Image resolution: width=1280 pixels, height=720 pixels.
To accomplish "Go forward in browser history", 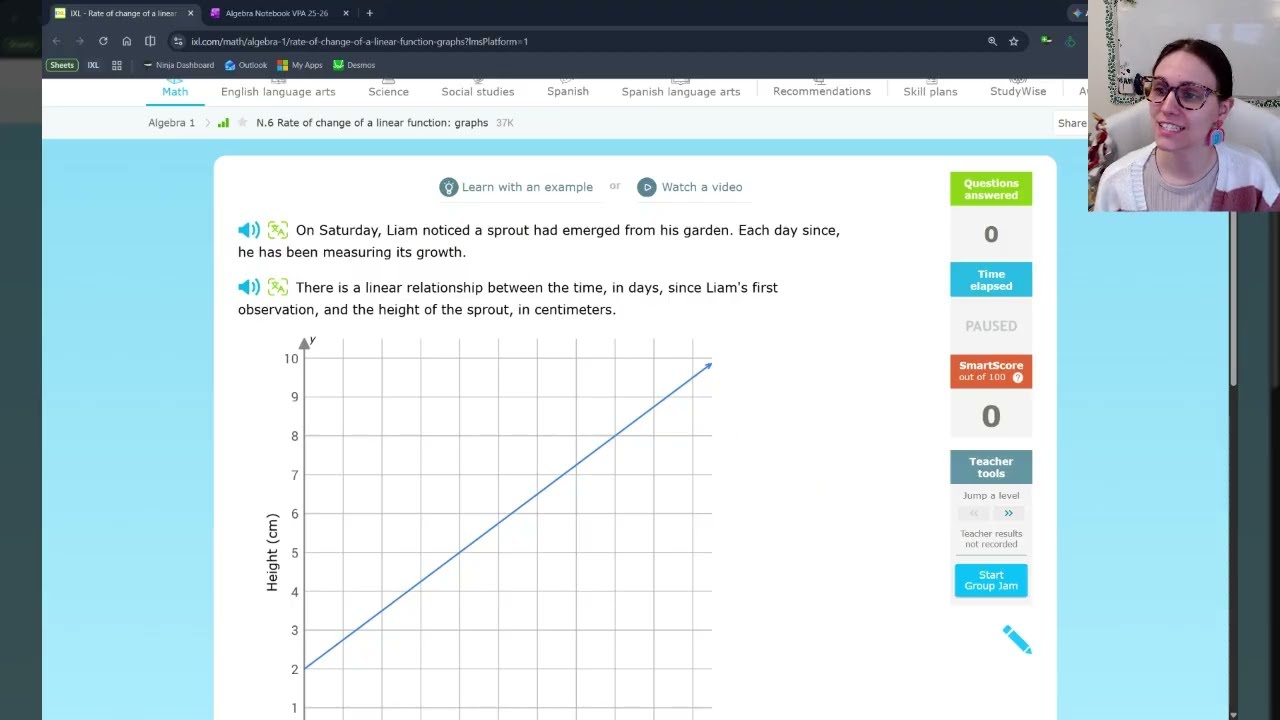I will (80, 41).
